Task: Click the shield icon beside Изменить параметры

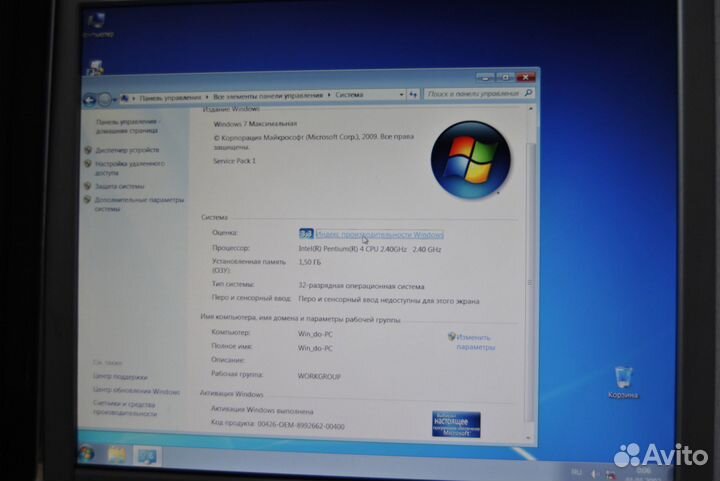Action: point(451,337)
